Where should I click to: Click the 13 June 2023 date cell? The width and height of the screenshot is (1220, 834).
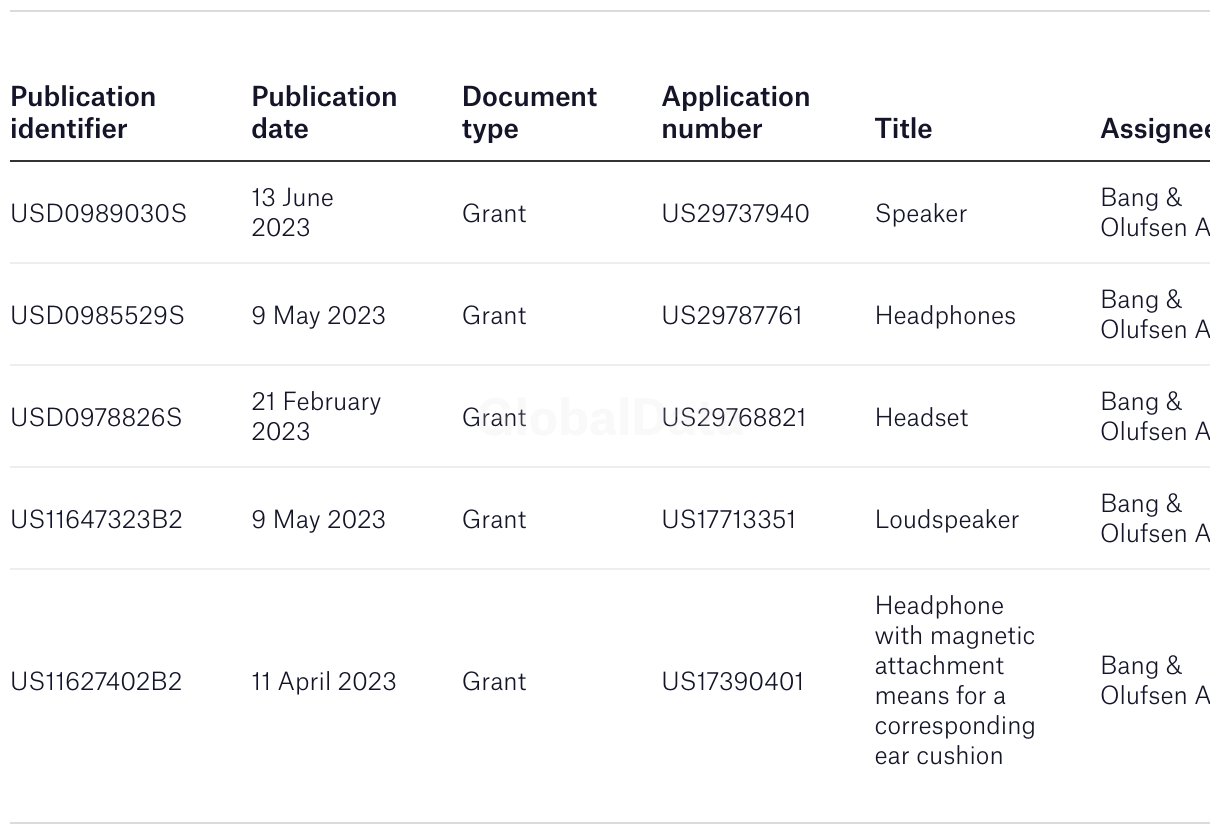click(292, 213)
